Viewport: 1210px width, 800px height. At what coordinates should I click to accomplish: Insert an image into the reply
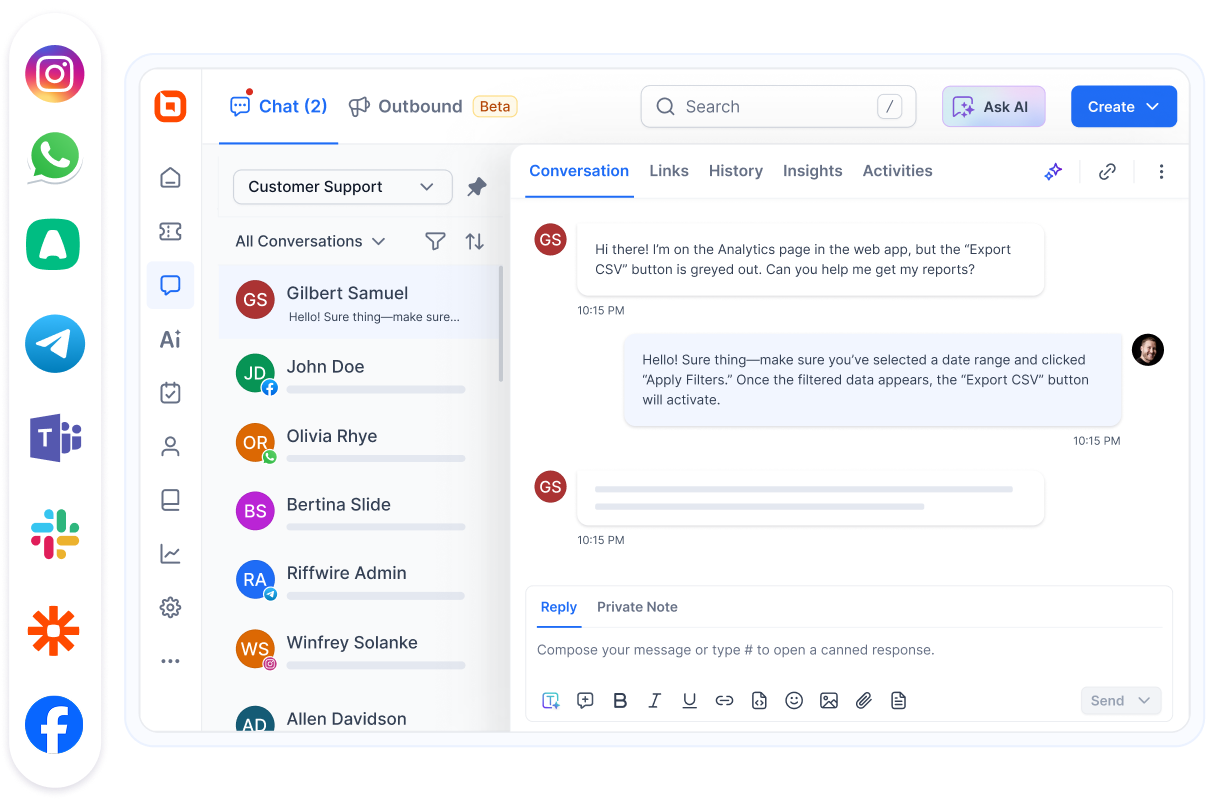pyautogui.click(x=829, y=701)
